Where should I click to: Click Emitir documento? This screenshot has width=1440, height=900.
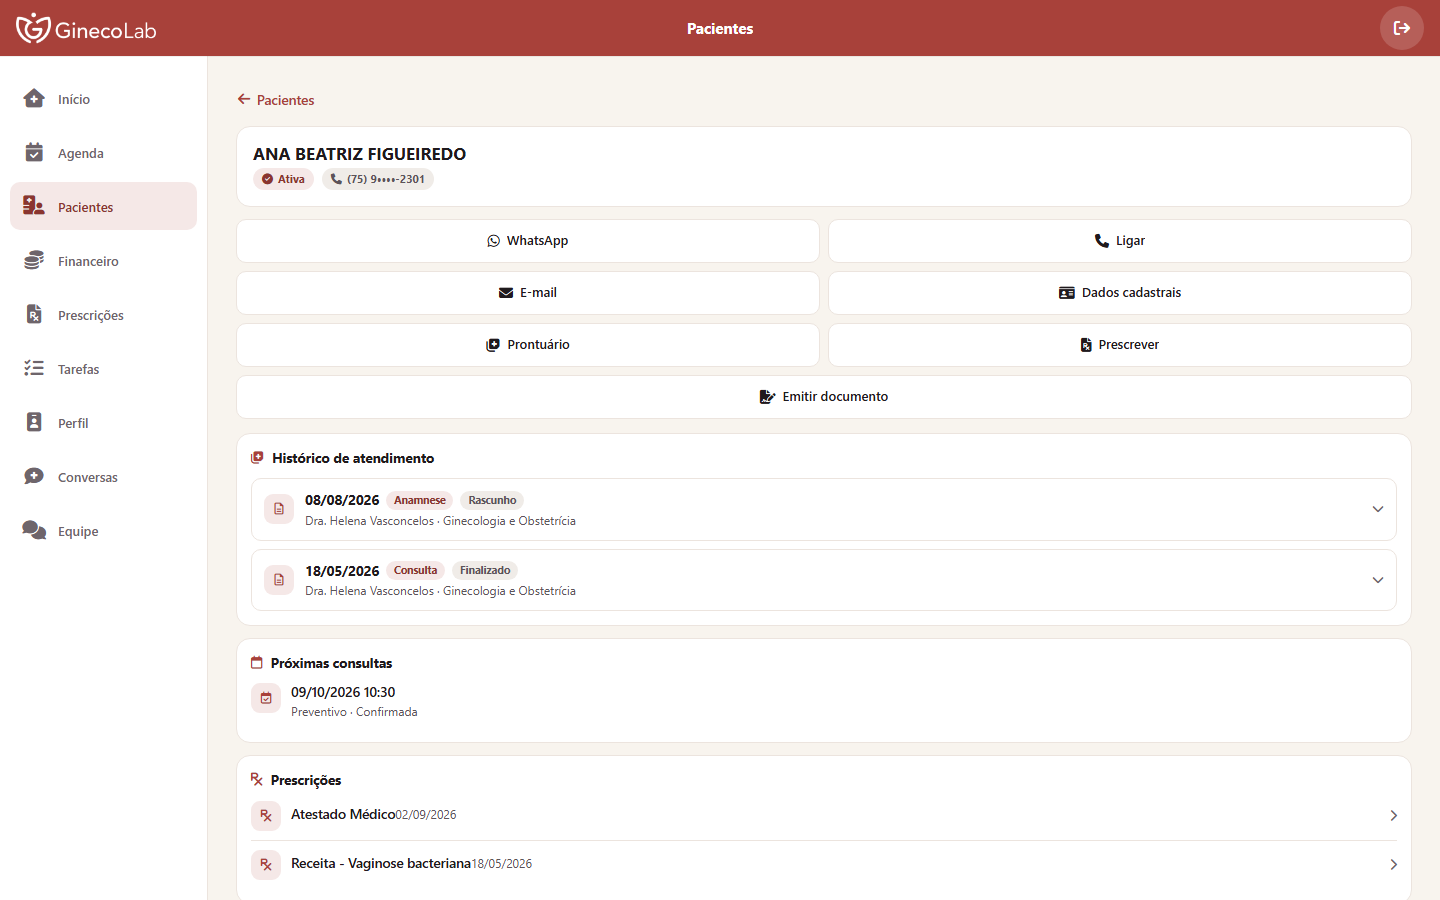824,397
